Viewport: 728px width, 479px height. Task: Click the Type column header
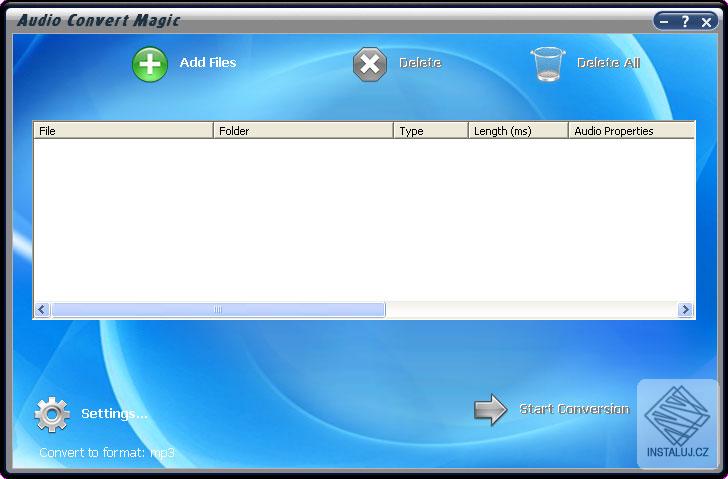pyautogui.click(x=431, y=131)
